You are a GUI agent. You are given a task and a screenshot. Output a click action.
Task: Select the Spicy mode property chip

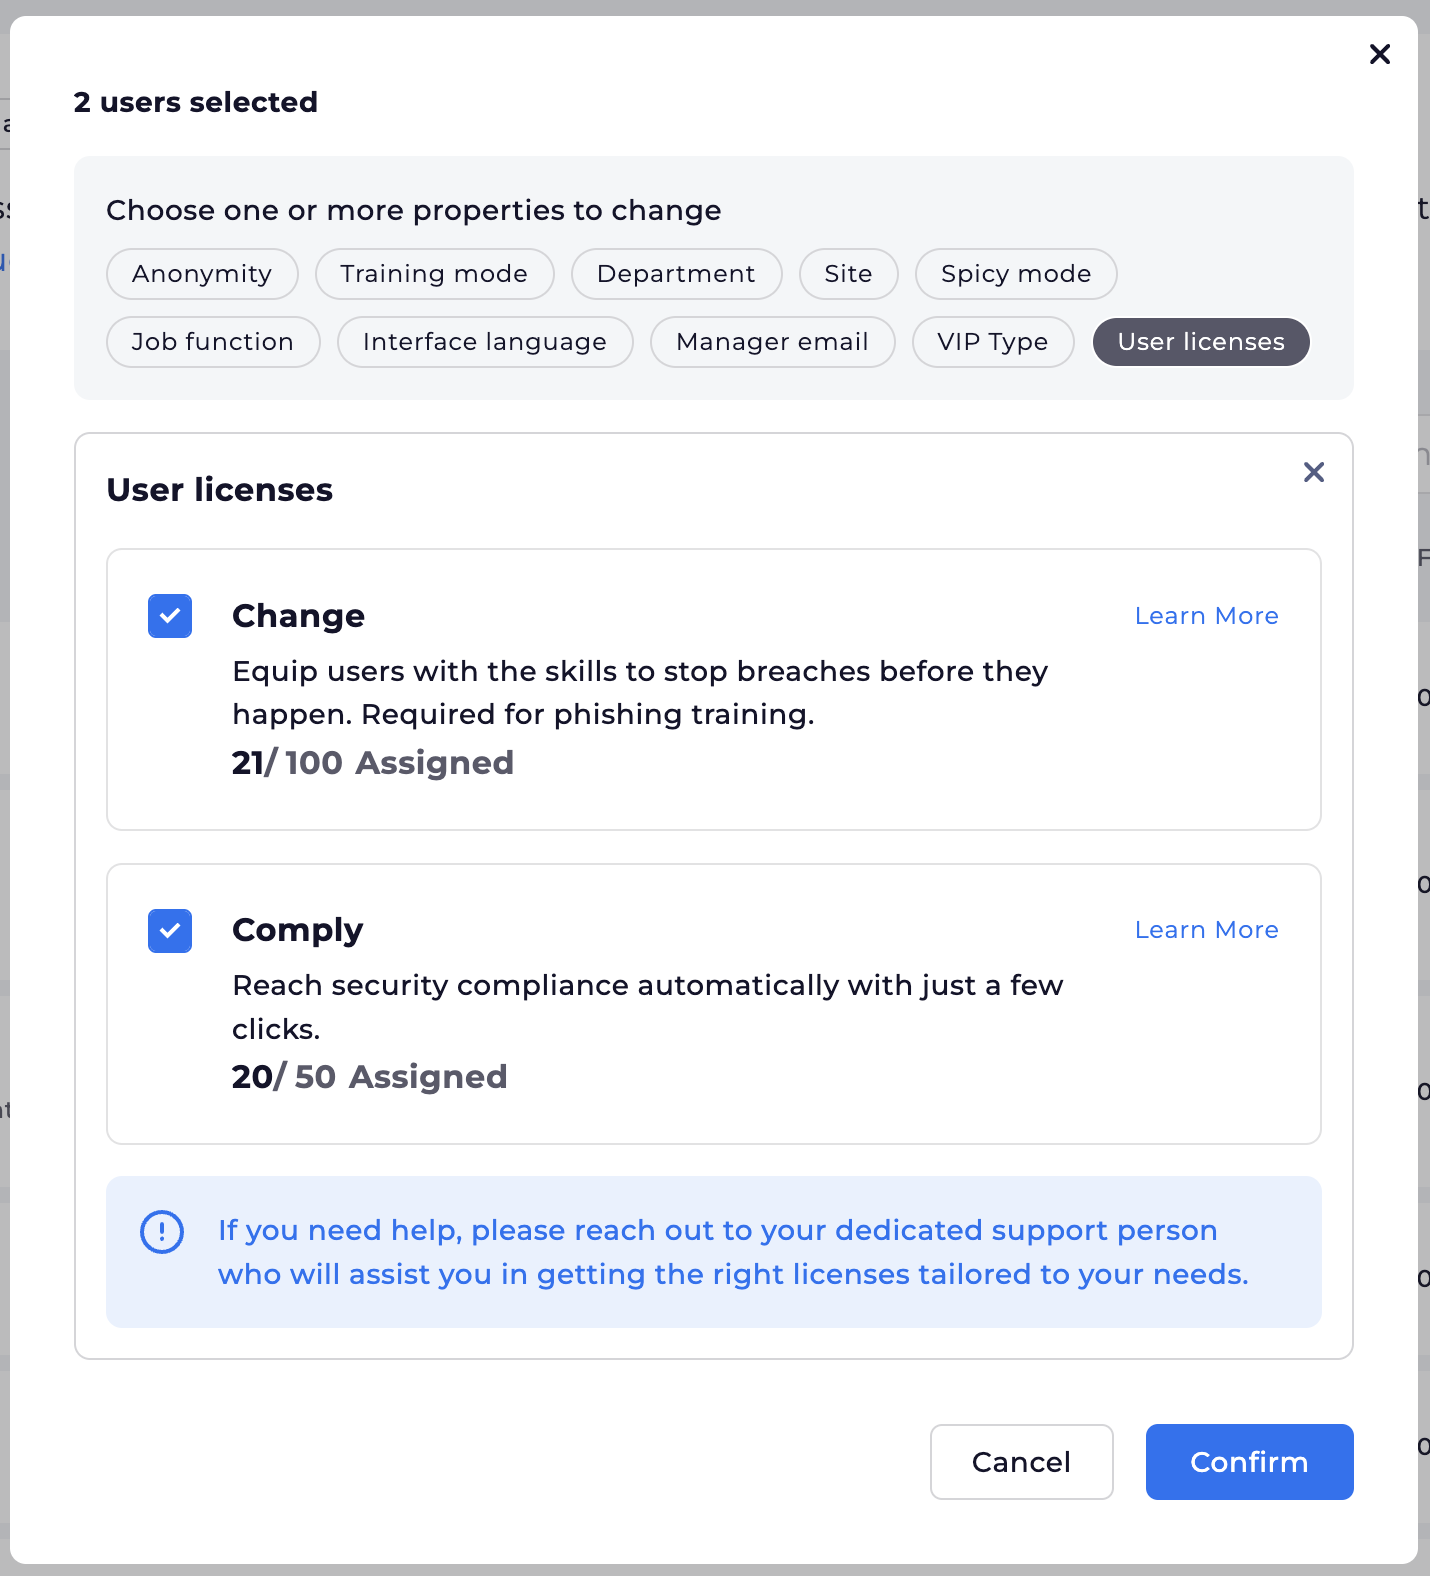coord(1016,274)
